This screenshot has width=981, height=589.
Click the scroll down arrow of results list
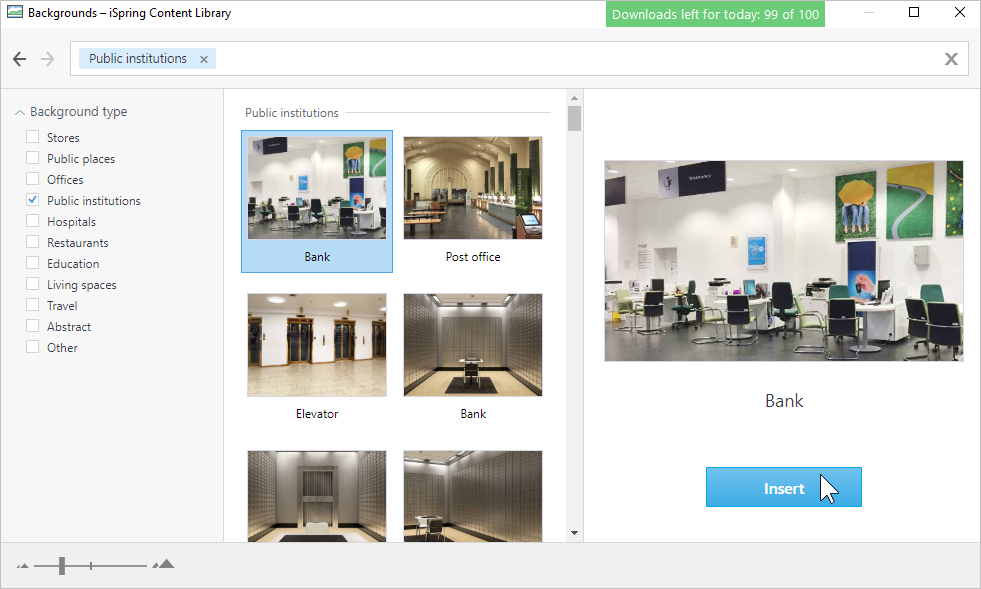574,533
